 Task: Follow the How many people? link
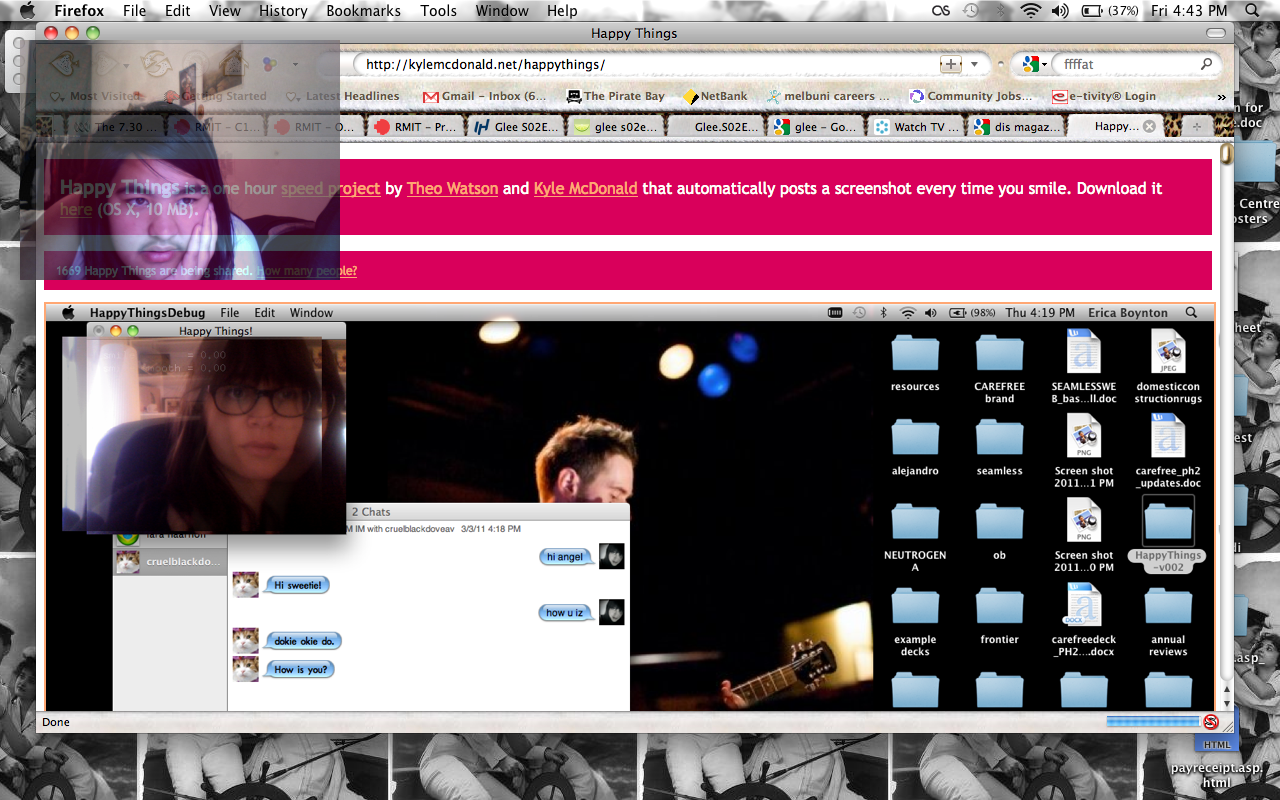[x=307, y=271]
